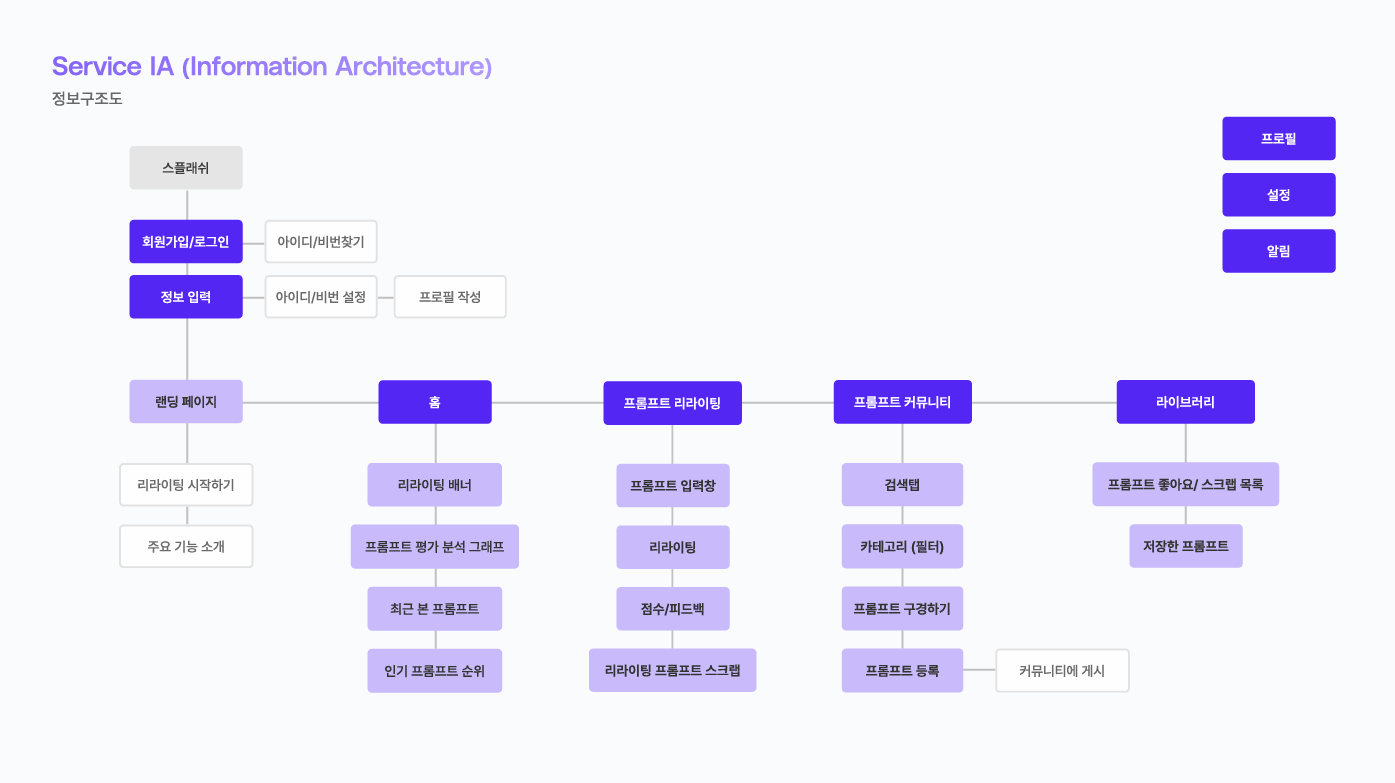1395x783 pixels.
Task: Select the 프롬프트 리라이팅 main node
Action: point(672,403)
